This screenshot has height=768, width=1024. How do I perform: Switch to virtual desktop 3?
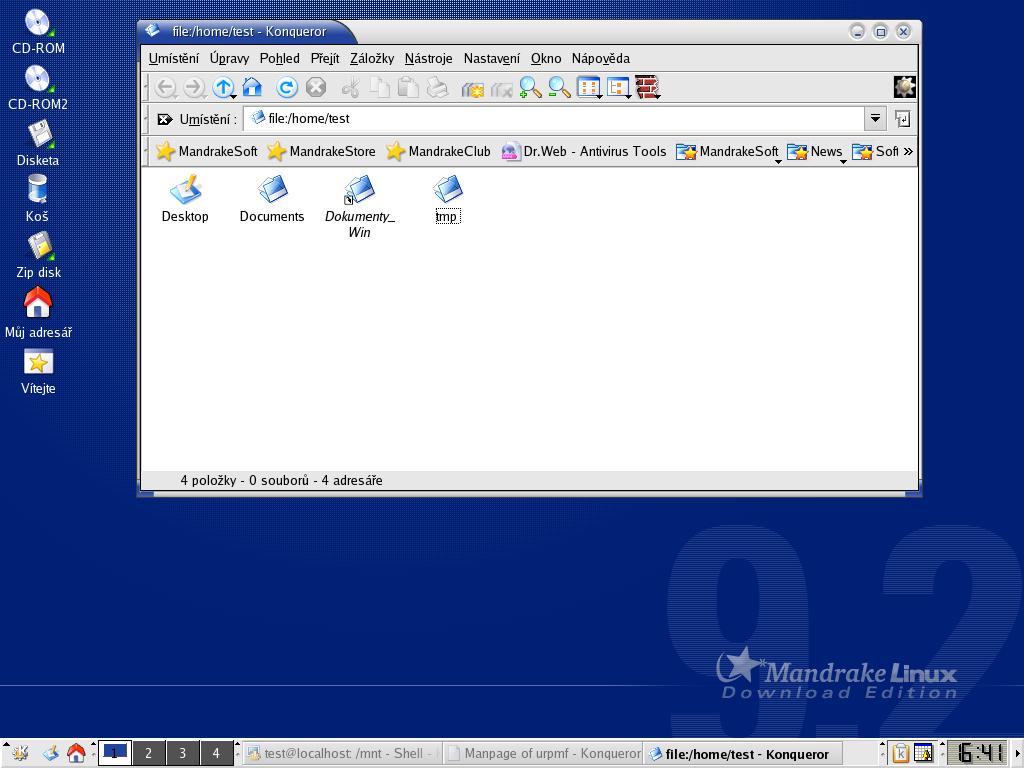click(x=183, y=753)
